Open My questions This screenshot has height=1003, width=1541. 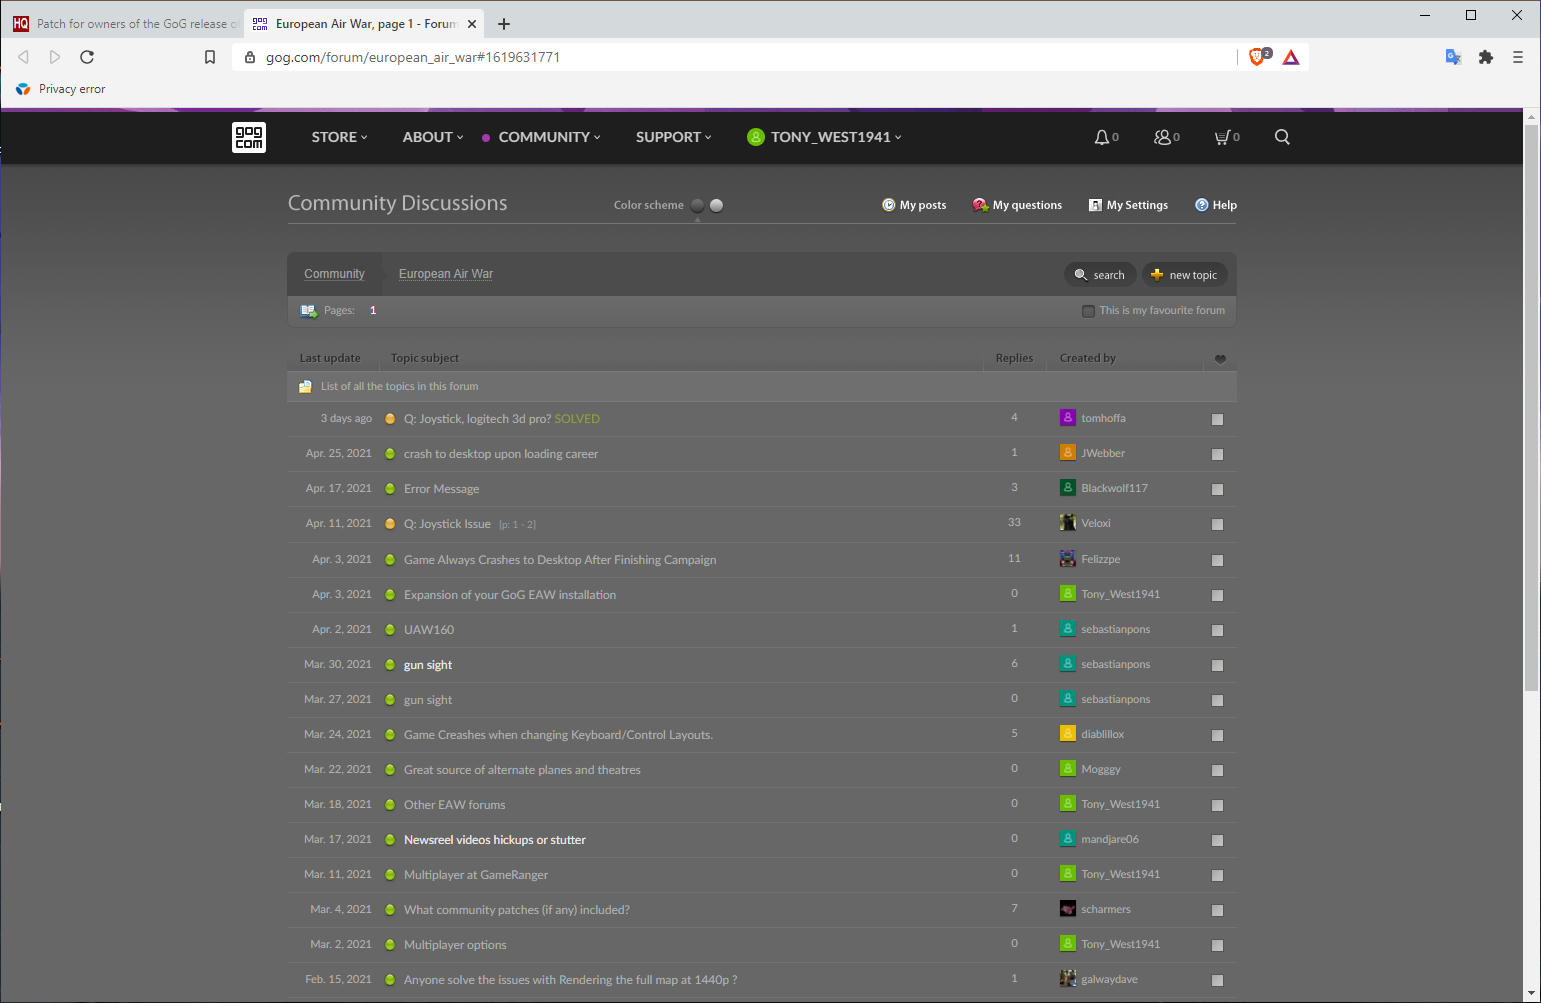coord(1017,205)
